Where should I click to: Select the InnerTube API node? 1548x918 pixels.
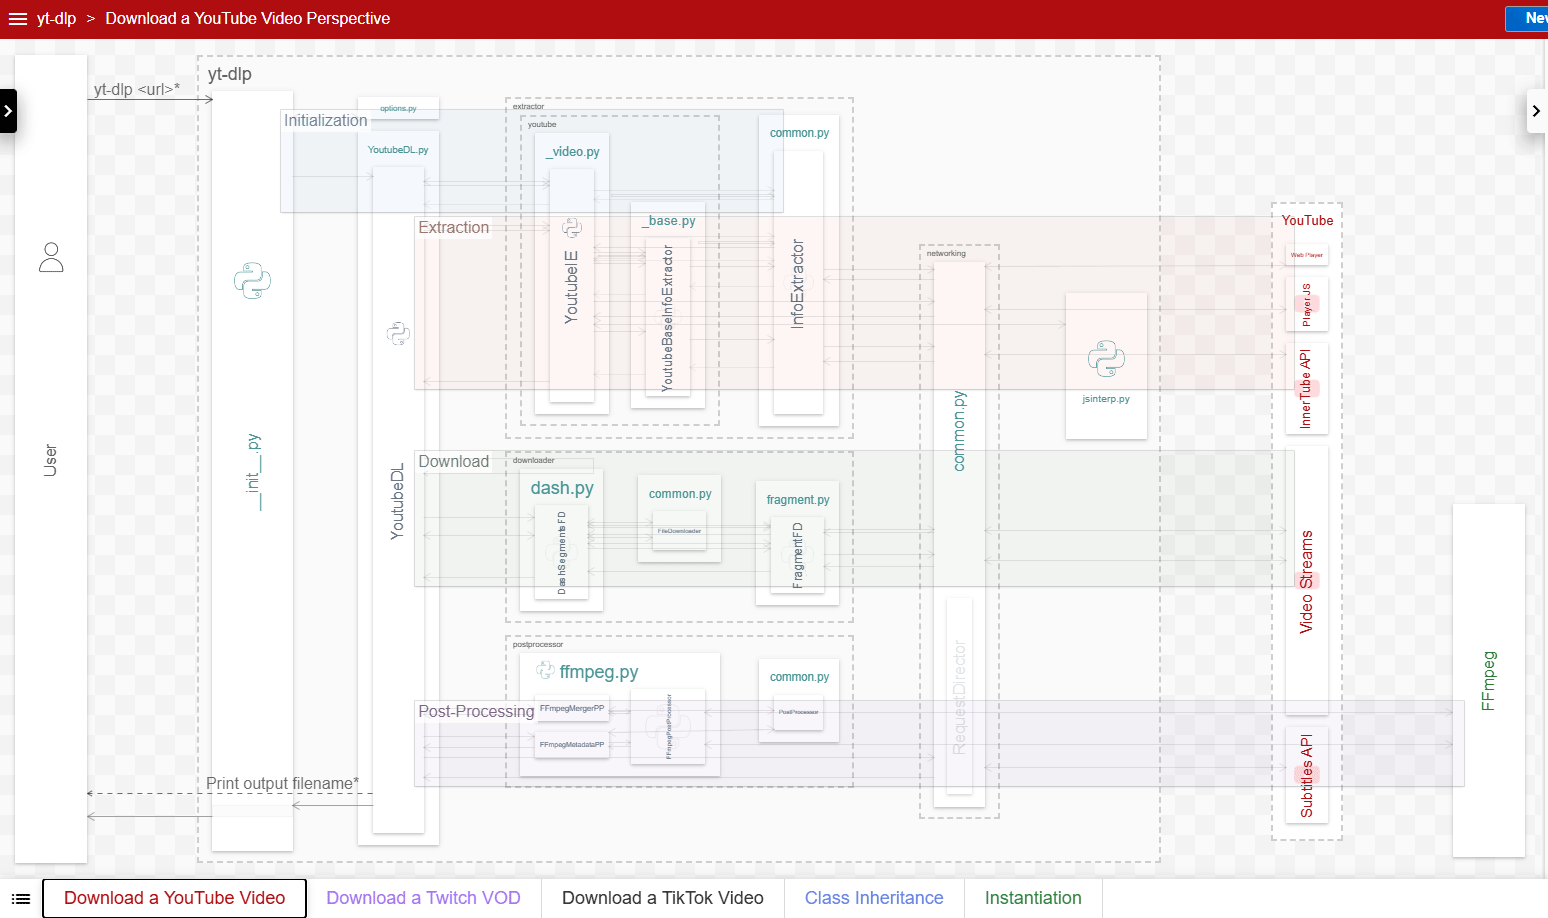pos(1306,389)
